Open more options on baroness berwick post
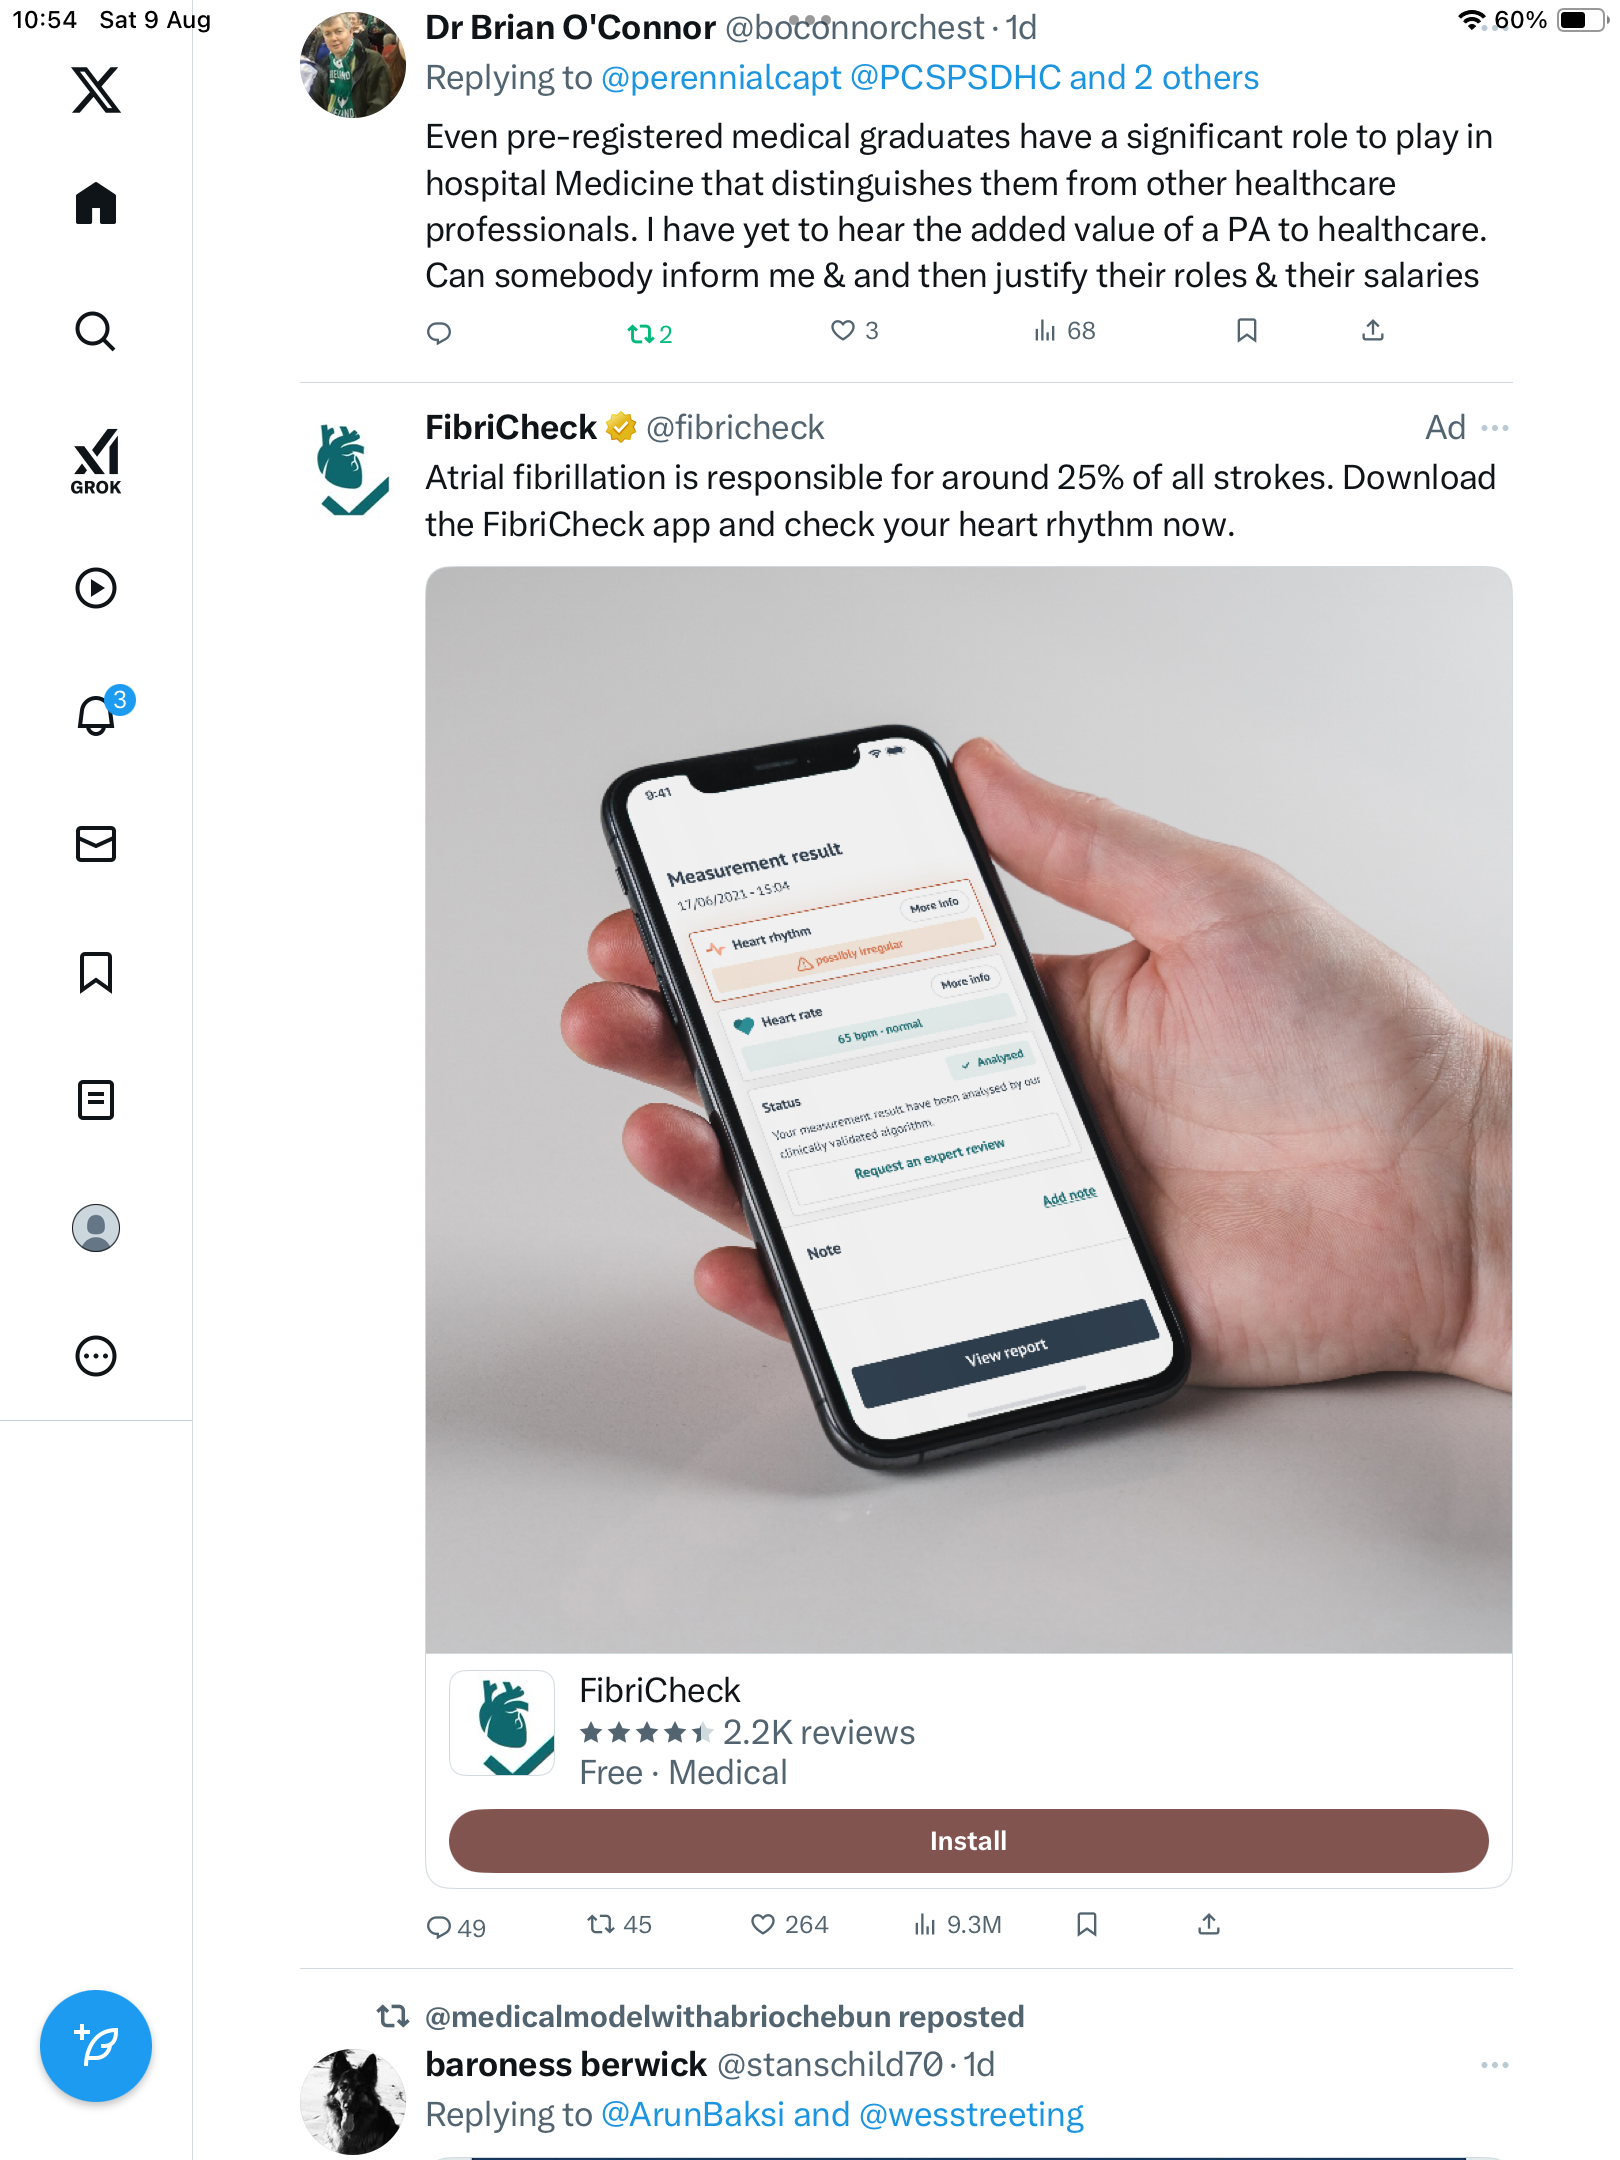 tap(1495, 2065)
